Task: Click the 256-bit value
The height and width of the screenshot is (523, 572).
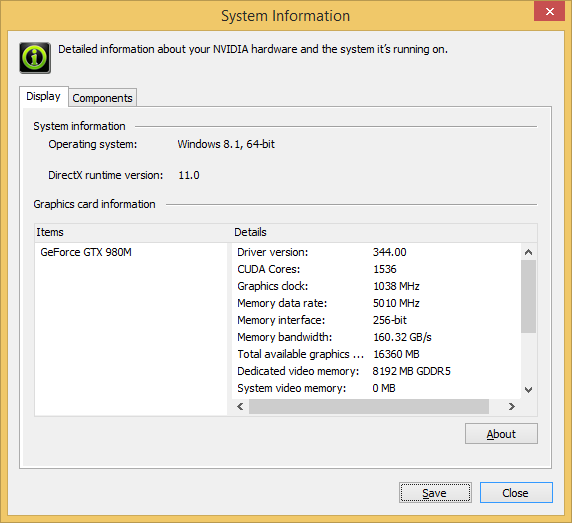Action: (390, 320)
